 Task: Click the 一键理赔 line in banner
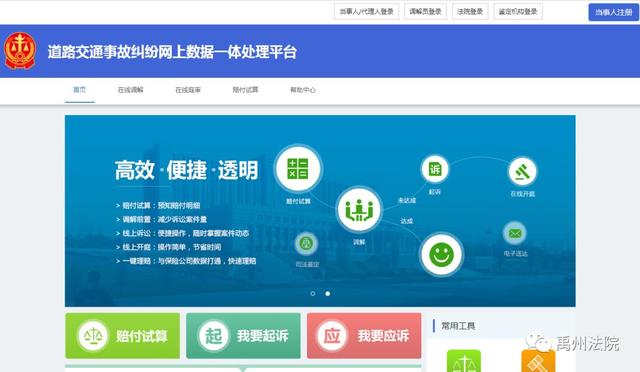186,261
